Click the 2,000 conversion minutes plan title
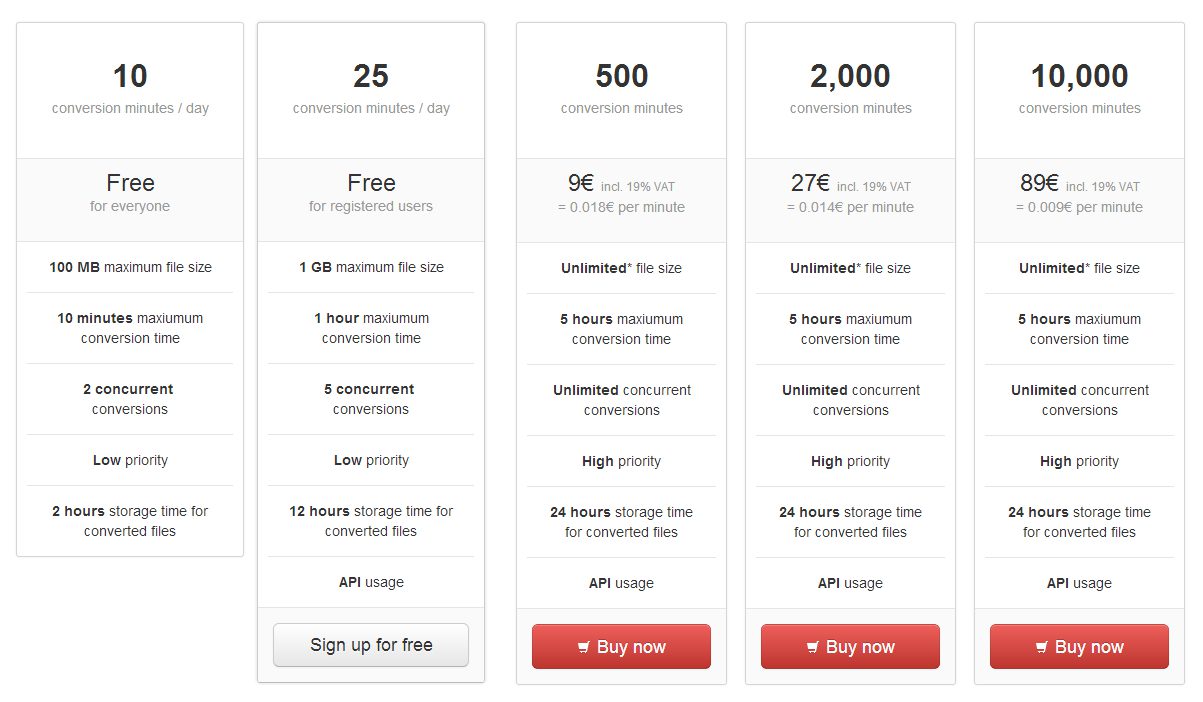This screenshot has height=702, width=1203. tap(850, 77)
